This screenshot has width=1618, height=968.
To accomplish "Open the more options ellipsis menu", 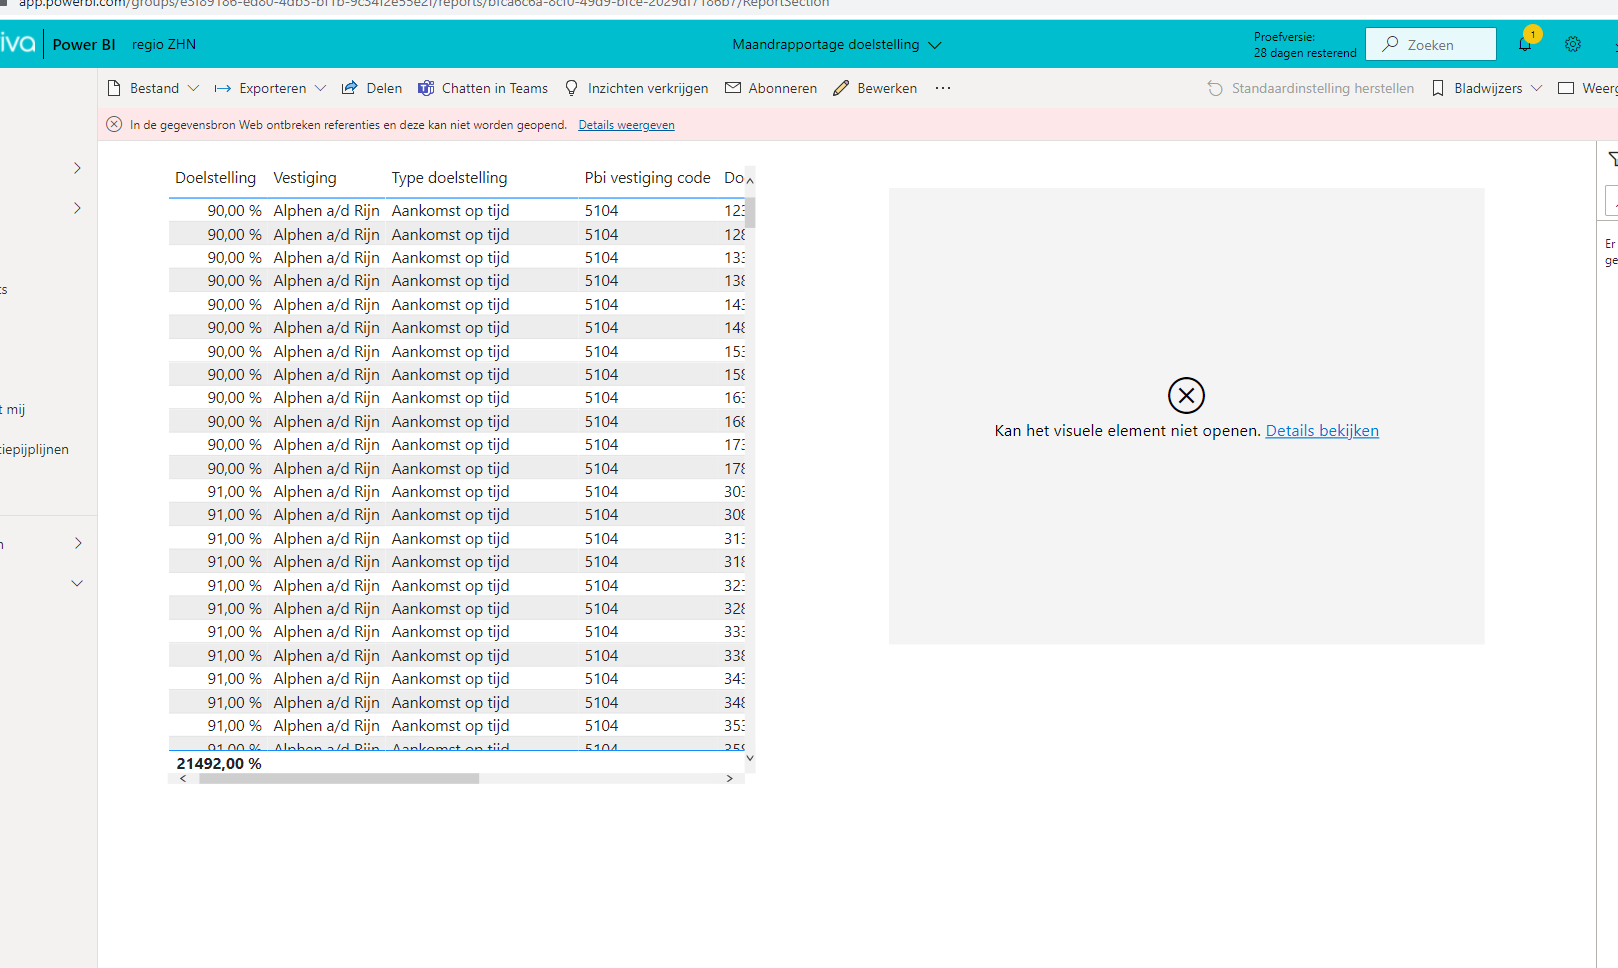I will [x=943, y=88].
